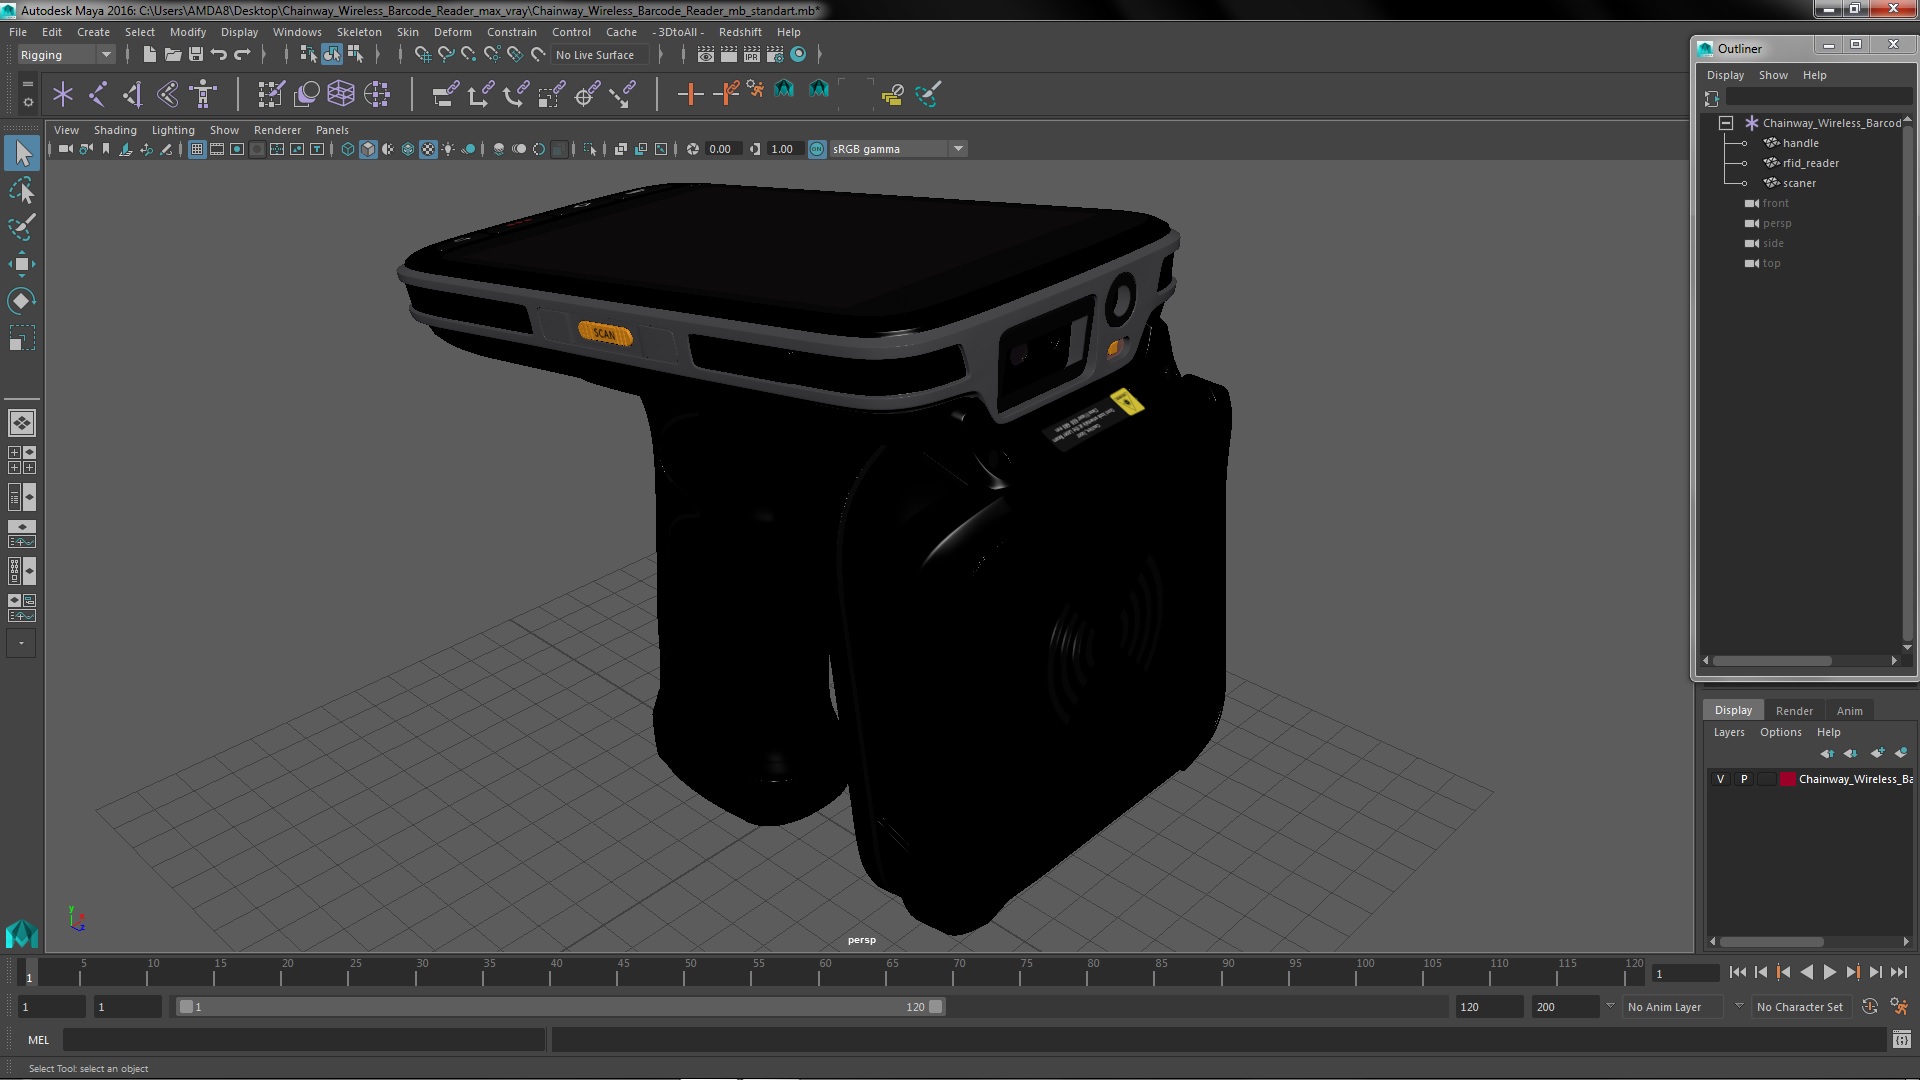The width and height of the screenshot is (1920, 1080).
Task: Click the Undo arrow icon
Action: [219, 54]
